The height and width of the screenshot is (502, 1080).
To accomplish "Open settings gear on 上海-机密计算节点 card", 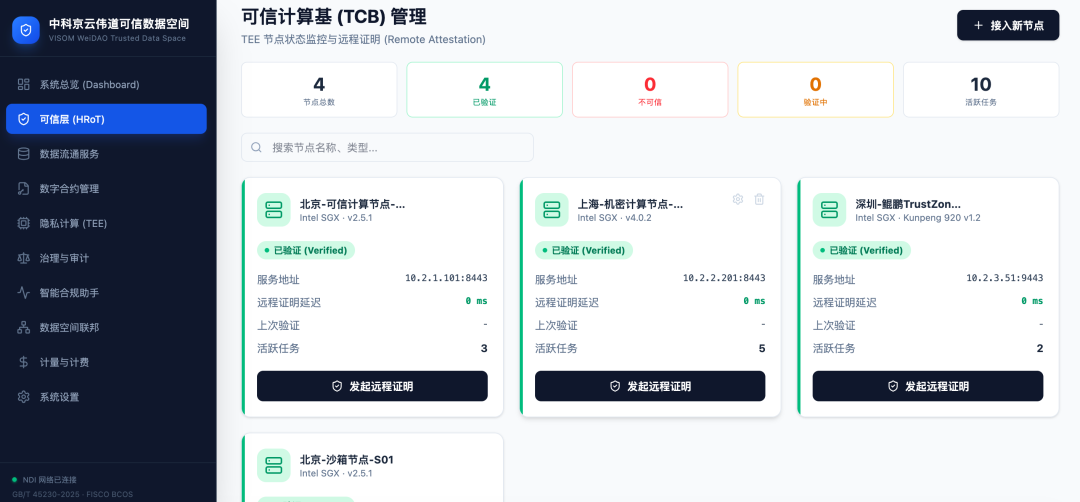I will click(738, 199).
